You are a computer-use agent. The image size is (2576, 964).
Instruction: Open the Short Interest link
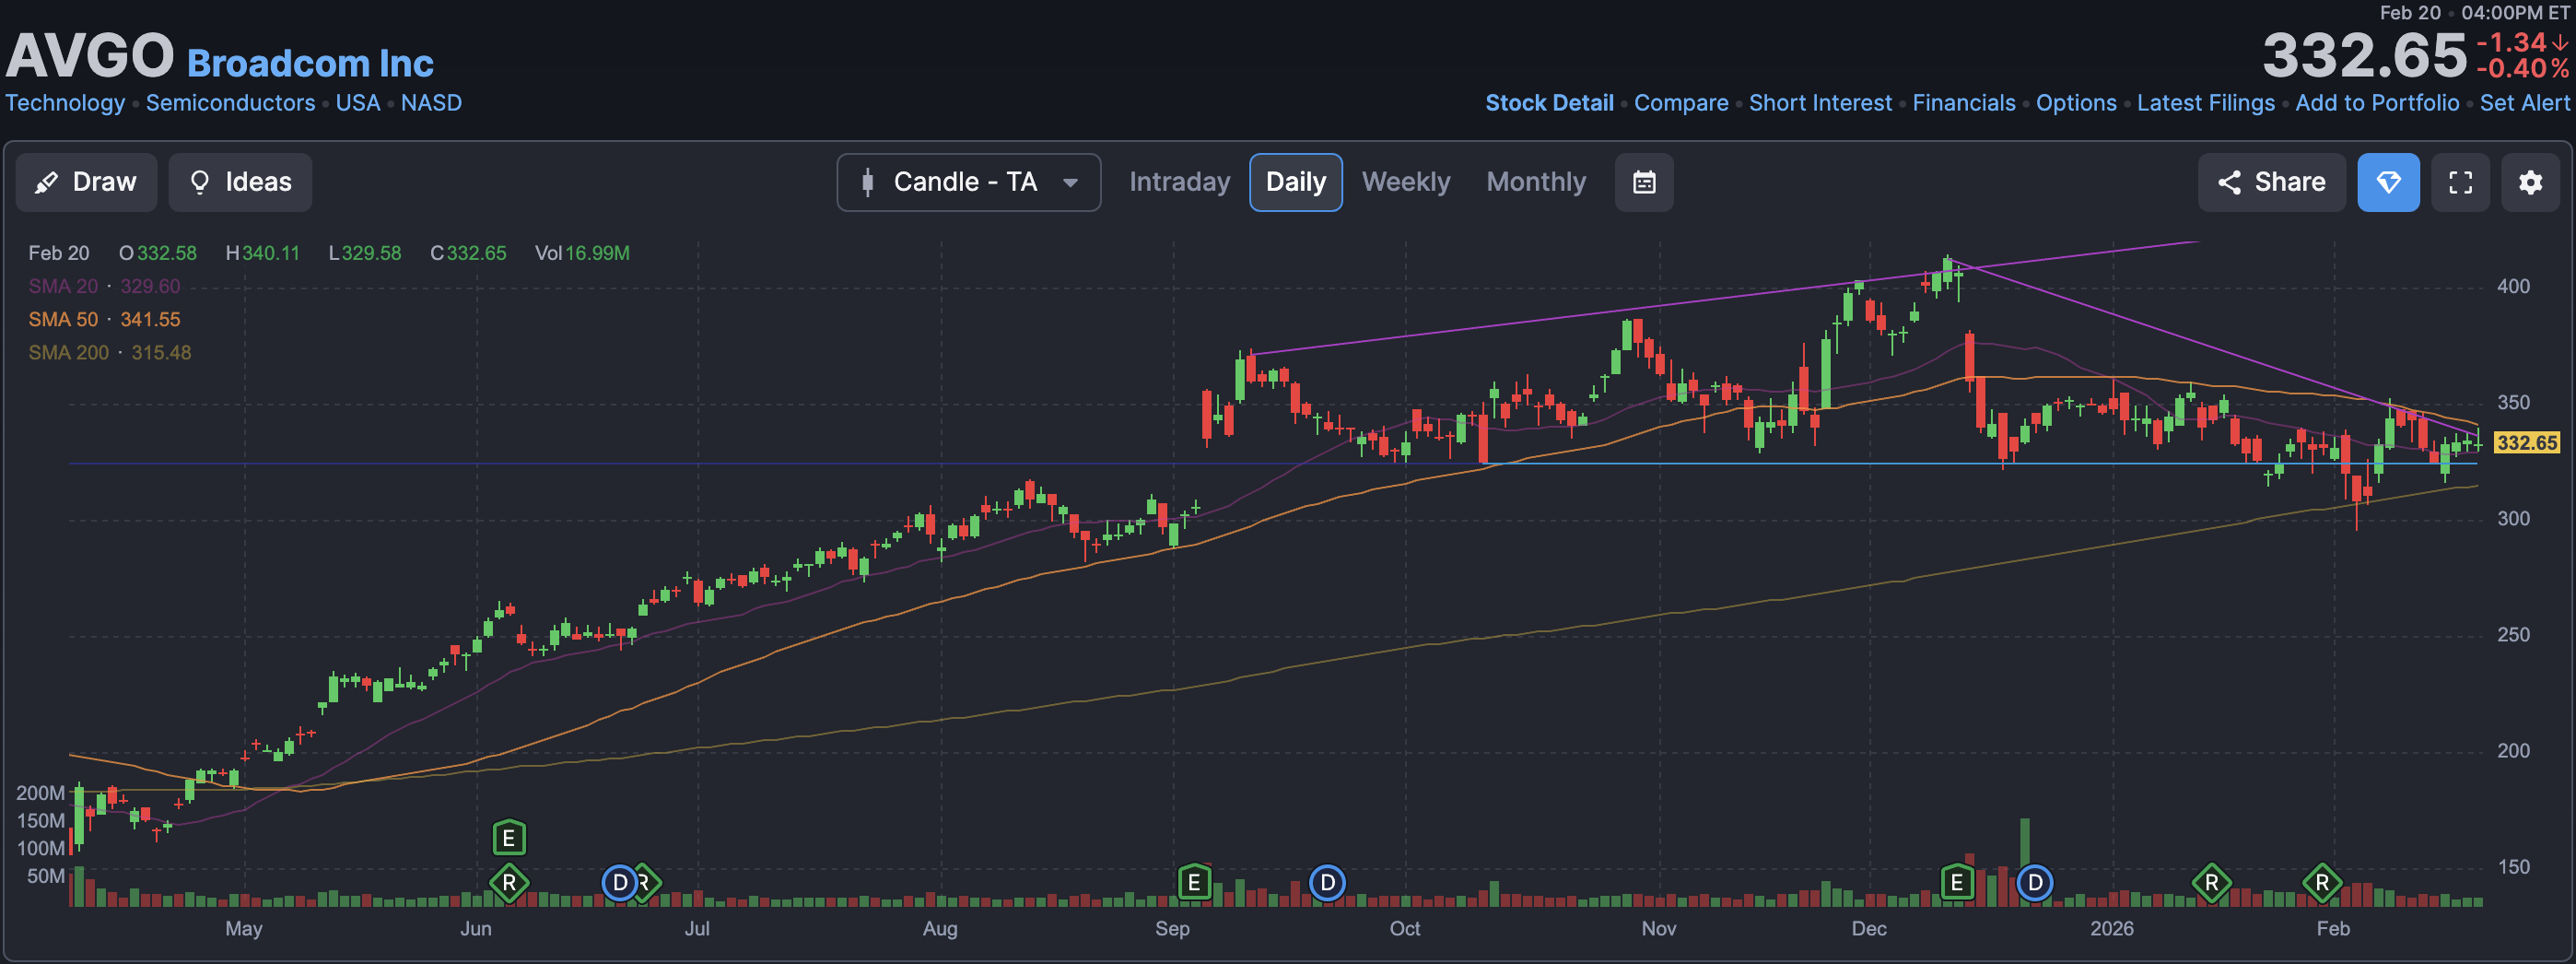[1820, 103]
